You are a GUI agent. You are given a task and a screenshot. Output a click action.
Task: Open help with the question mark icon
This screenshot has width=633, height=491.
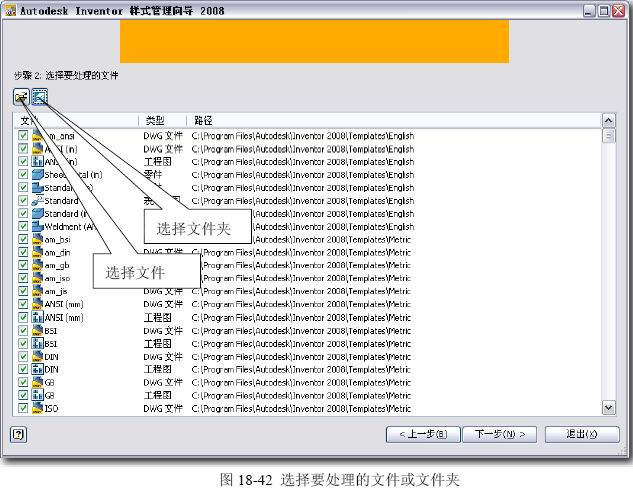(x=18, y=434)
